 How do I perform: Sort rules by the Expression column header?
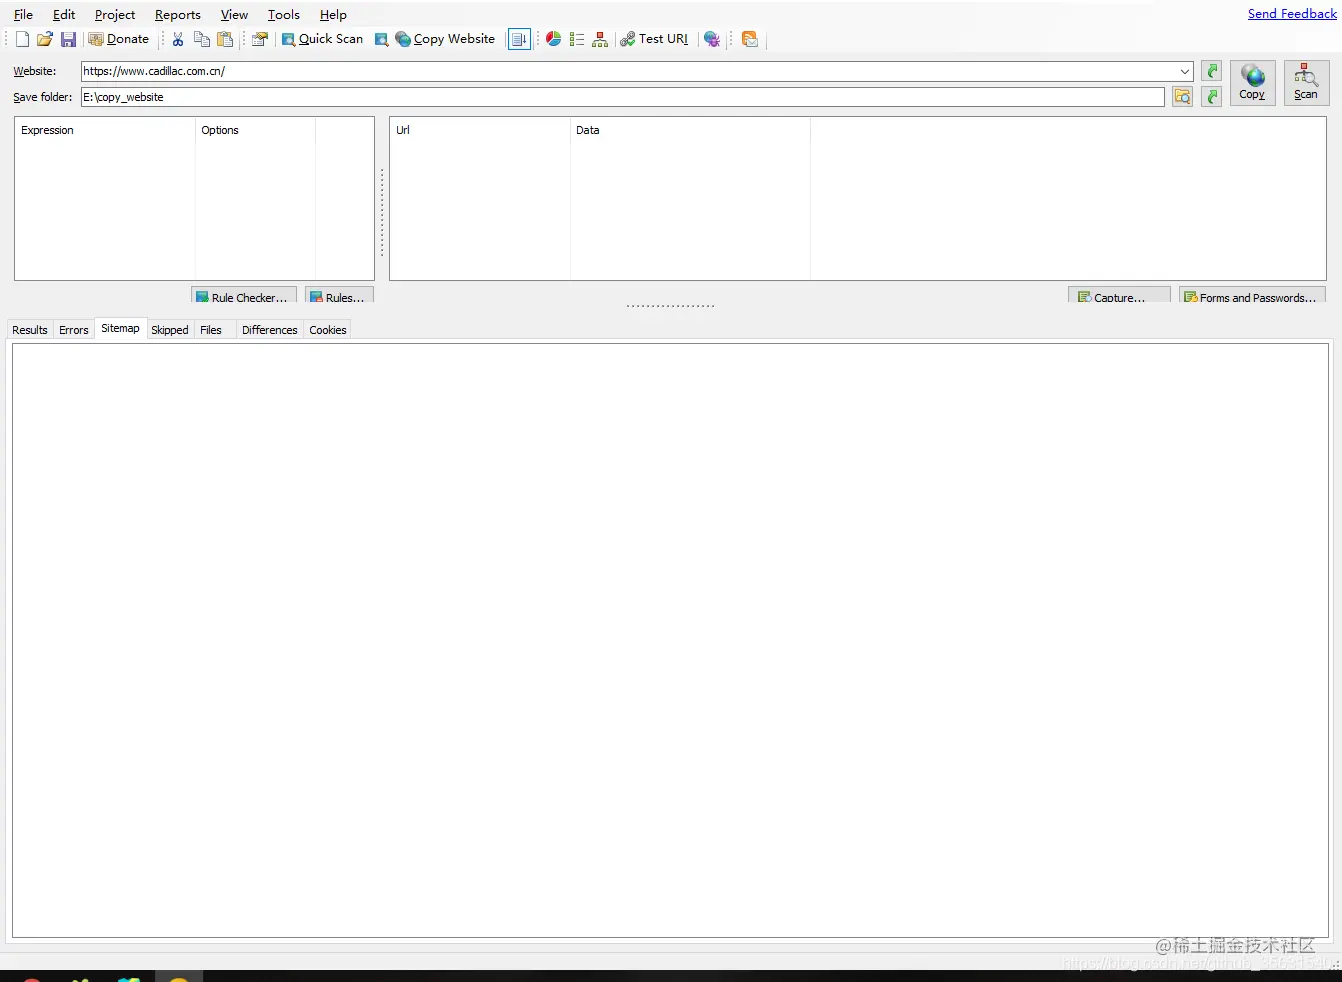pyautogui.click(x=105, y=130)
